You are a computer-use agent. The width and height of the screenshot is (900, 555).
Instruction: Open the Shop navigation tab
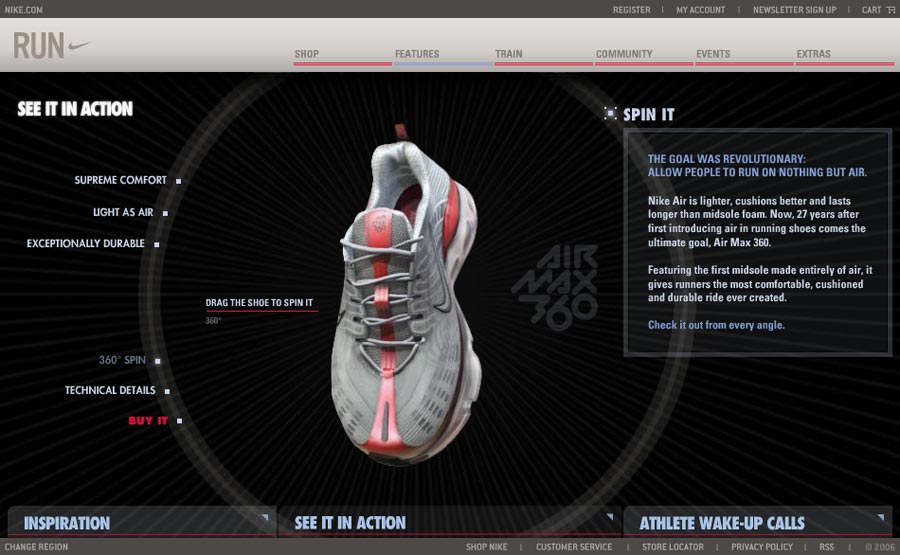point(307,54)
